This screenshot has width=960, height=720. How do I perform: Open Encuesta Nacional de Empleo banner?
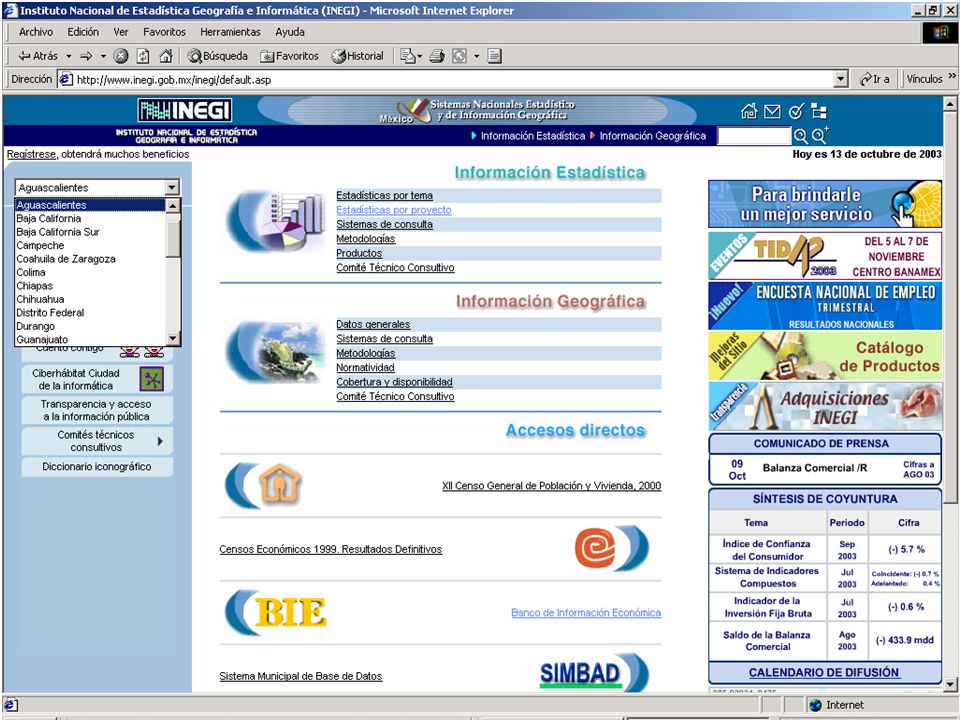tap(825, 306)
